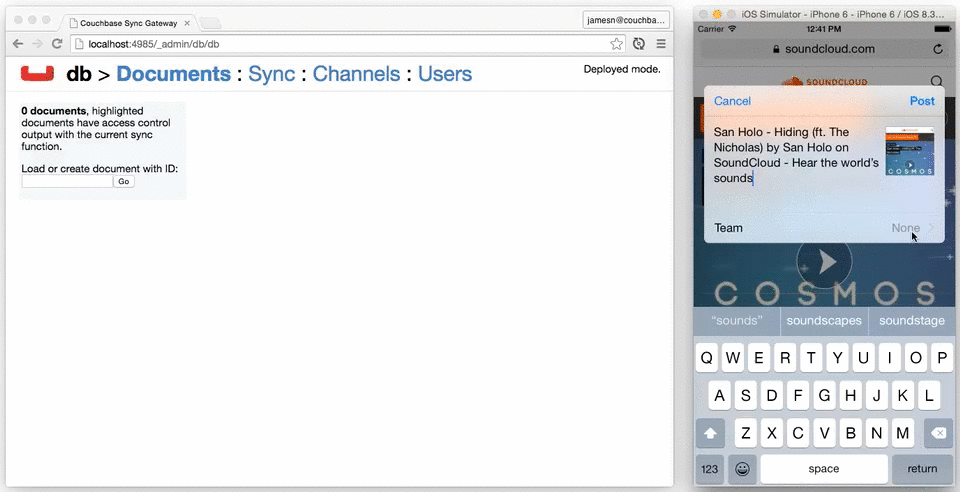Open the Channels section link

pos(356,73)
